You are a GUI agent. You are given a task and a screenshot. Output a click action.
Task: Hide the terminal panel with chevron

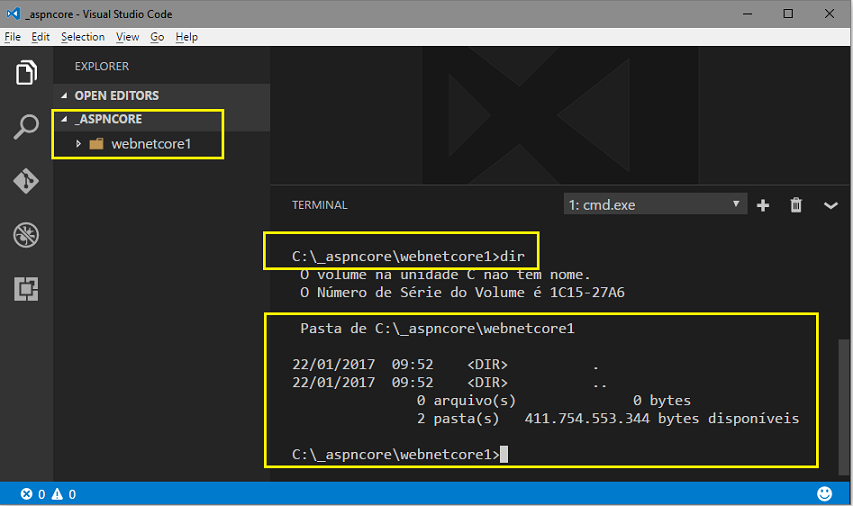pyautogui.click(x=830, y=206)
